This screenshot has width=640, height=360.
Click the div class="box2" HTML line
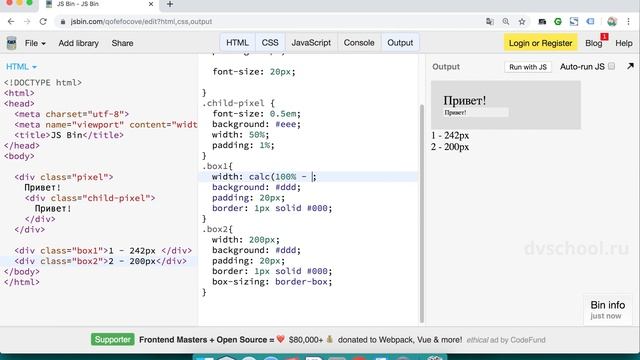(100, 261)
